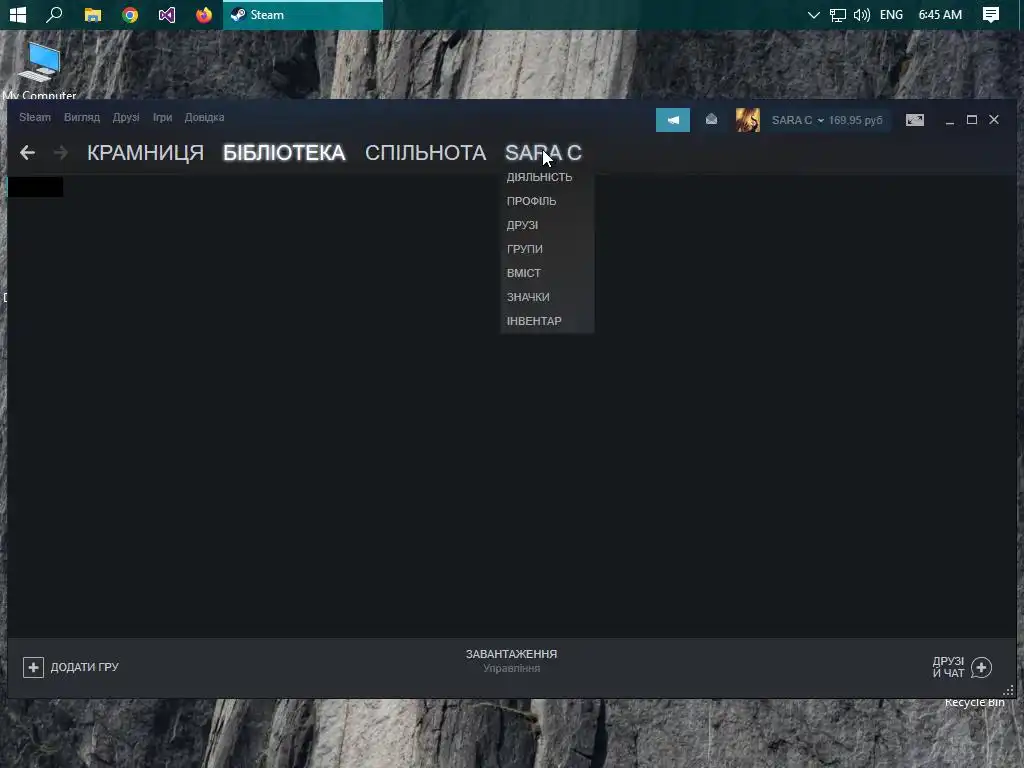Open Windows search from taskbar
The width and height of the screenshot is (1024, 768).
[54, 14]
